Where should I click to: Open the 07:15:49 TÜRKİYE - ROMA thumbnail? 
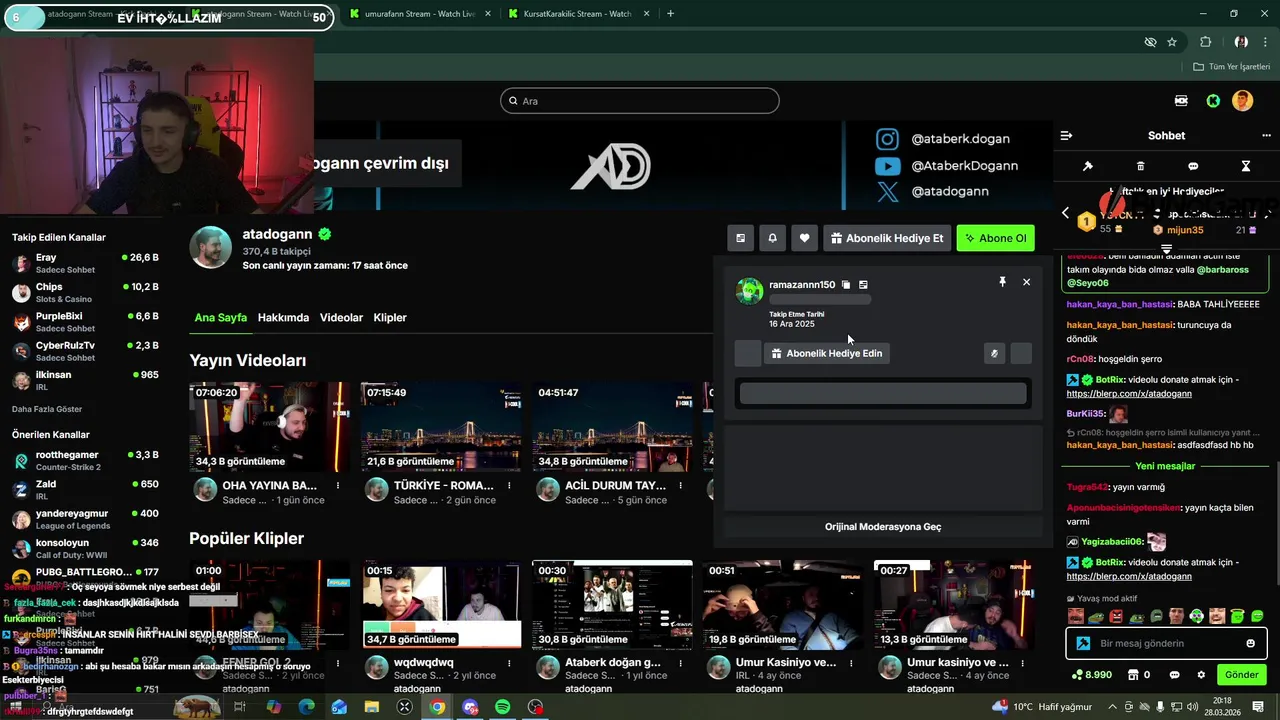point(440,427)
